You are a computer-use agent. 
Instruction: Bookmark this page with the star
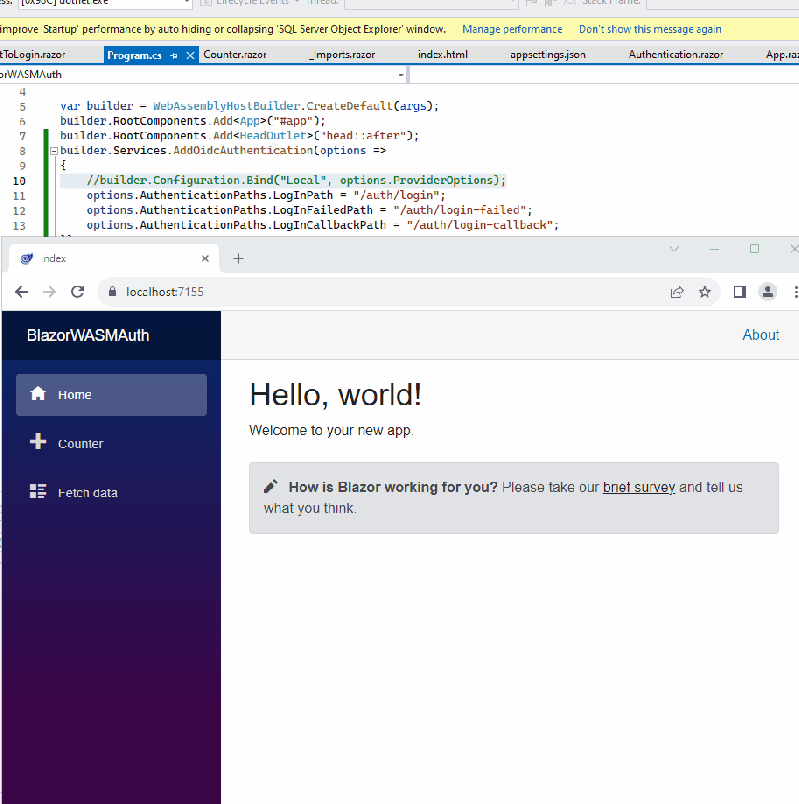point(705,292)
